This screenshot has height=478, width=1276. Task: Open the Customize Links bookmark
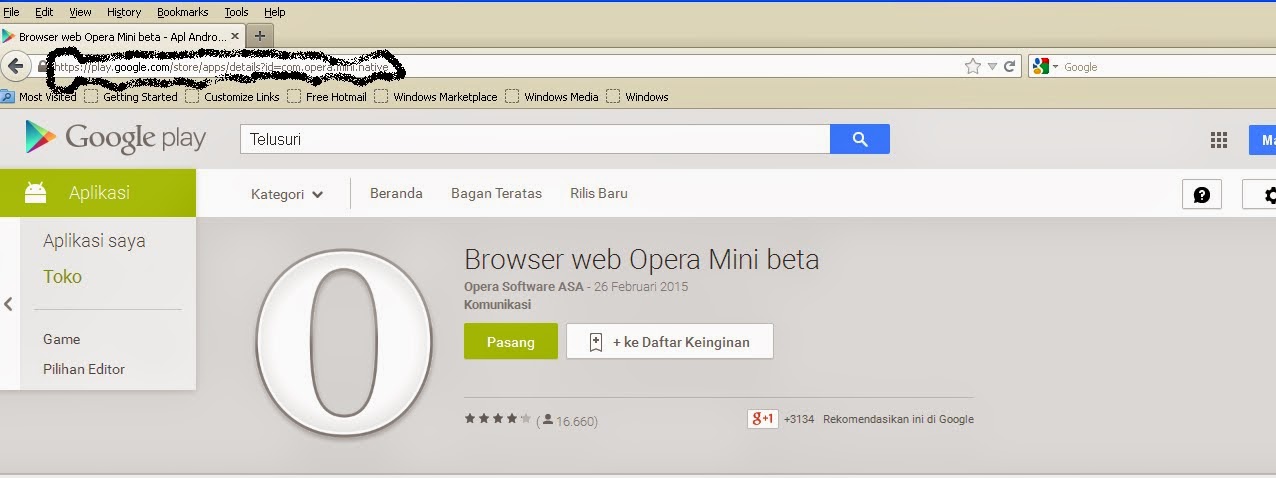click(233, 97)
